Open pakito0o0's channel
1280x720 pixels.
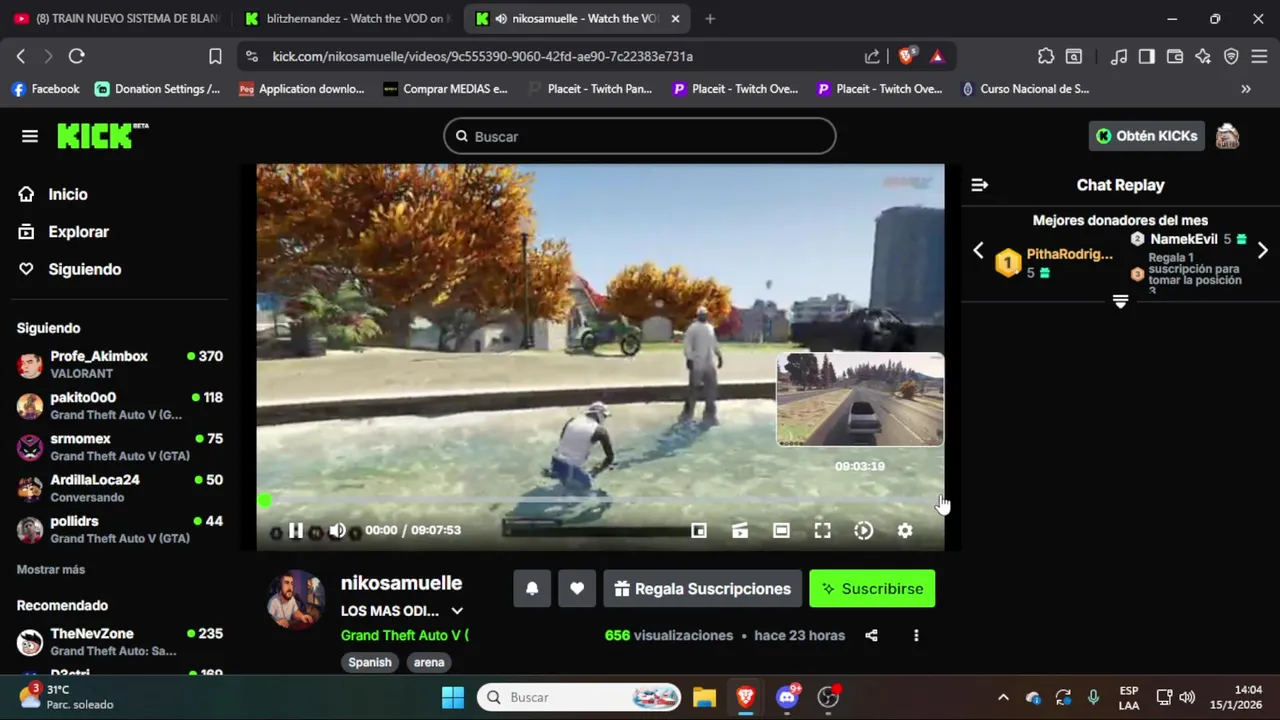click(x=120, y=405)
